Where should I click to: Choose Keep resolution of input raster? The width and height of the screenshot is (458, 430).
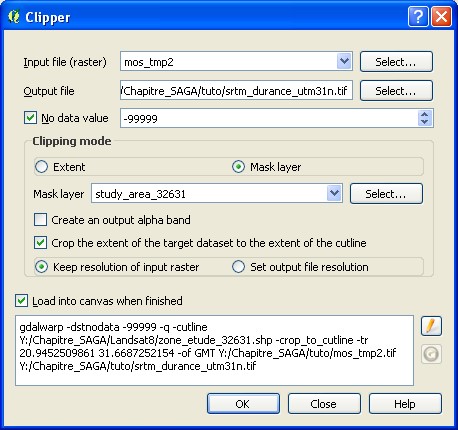coord(42,267)
